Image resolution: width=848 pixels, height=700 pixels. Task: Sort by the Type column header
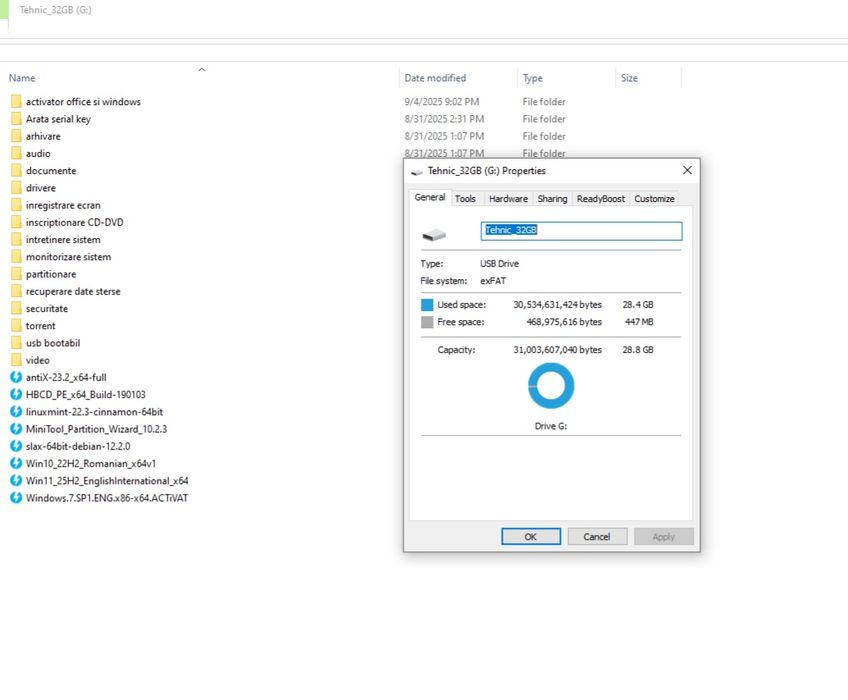pos(533,78)
